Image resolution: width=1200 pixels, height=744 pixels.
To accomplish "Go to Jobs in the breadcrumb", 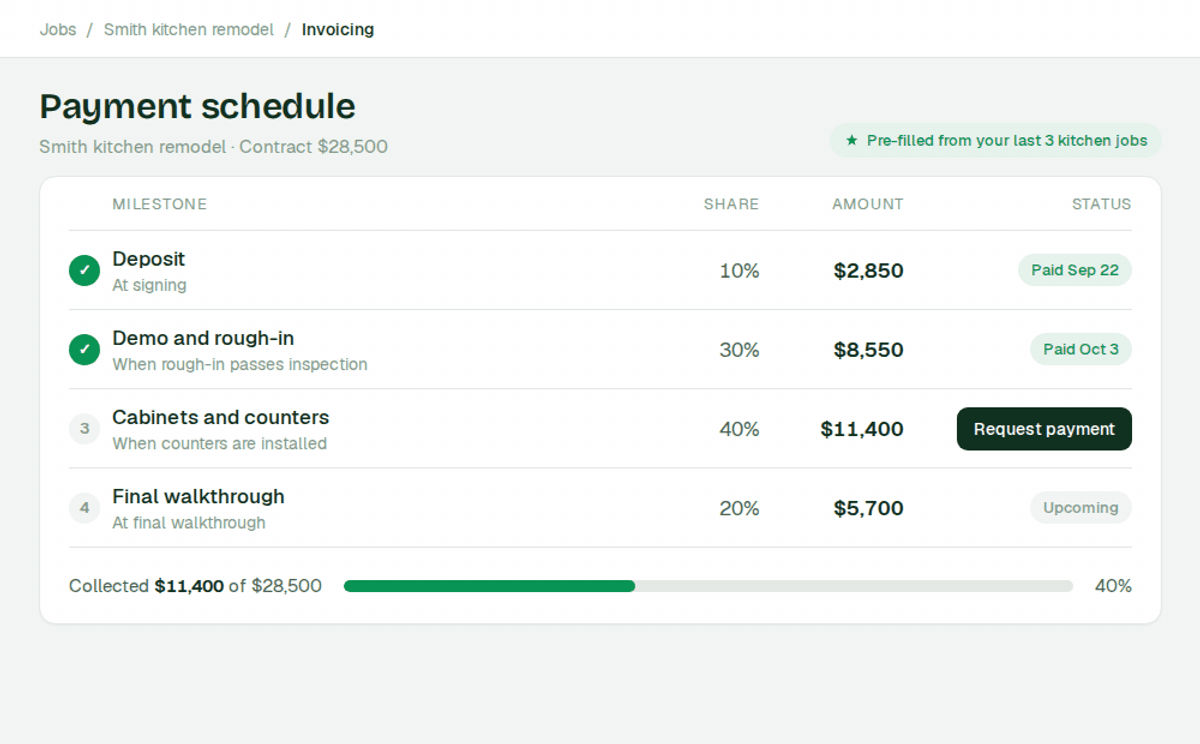I will pos(58,30).
